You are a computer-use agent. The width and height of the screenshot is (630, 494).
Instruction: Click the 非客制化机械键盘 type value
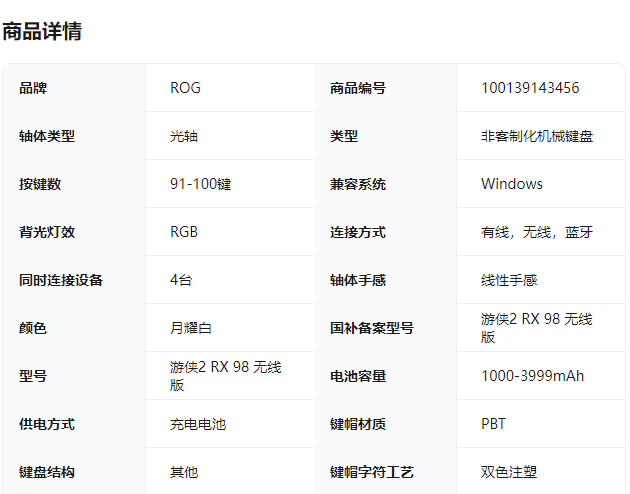click(x=536, y=136)
